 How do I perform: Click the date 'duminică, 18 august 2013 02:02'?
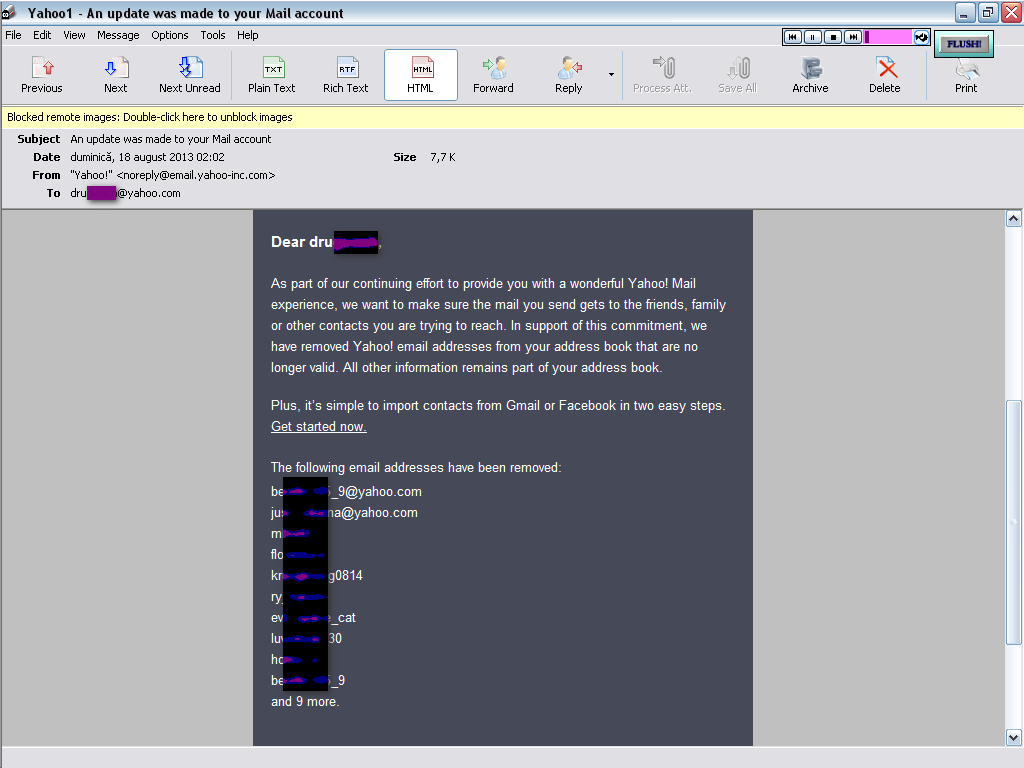148,157
